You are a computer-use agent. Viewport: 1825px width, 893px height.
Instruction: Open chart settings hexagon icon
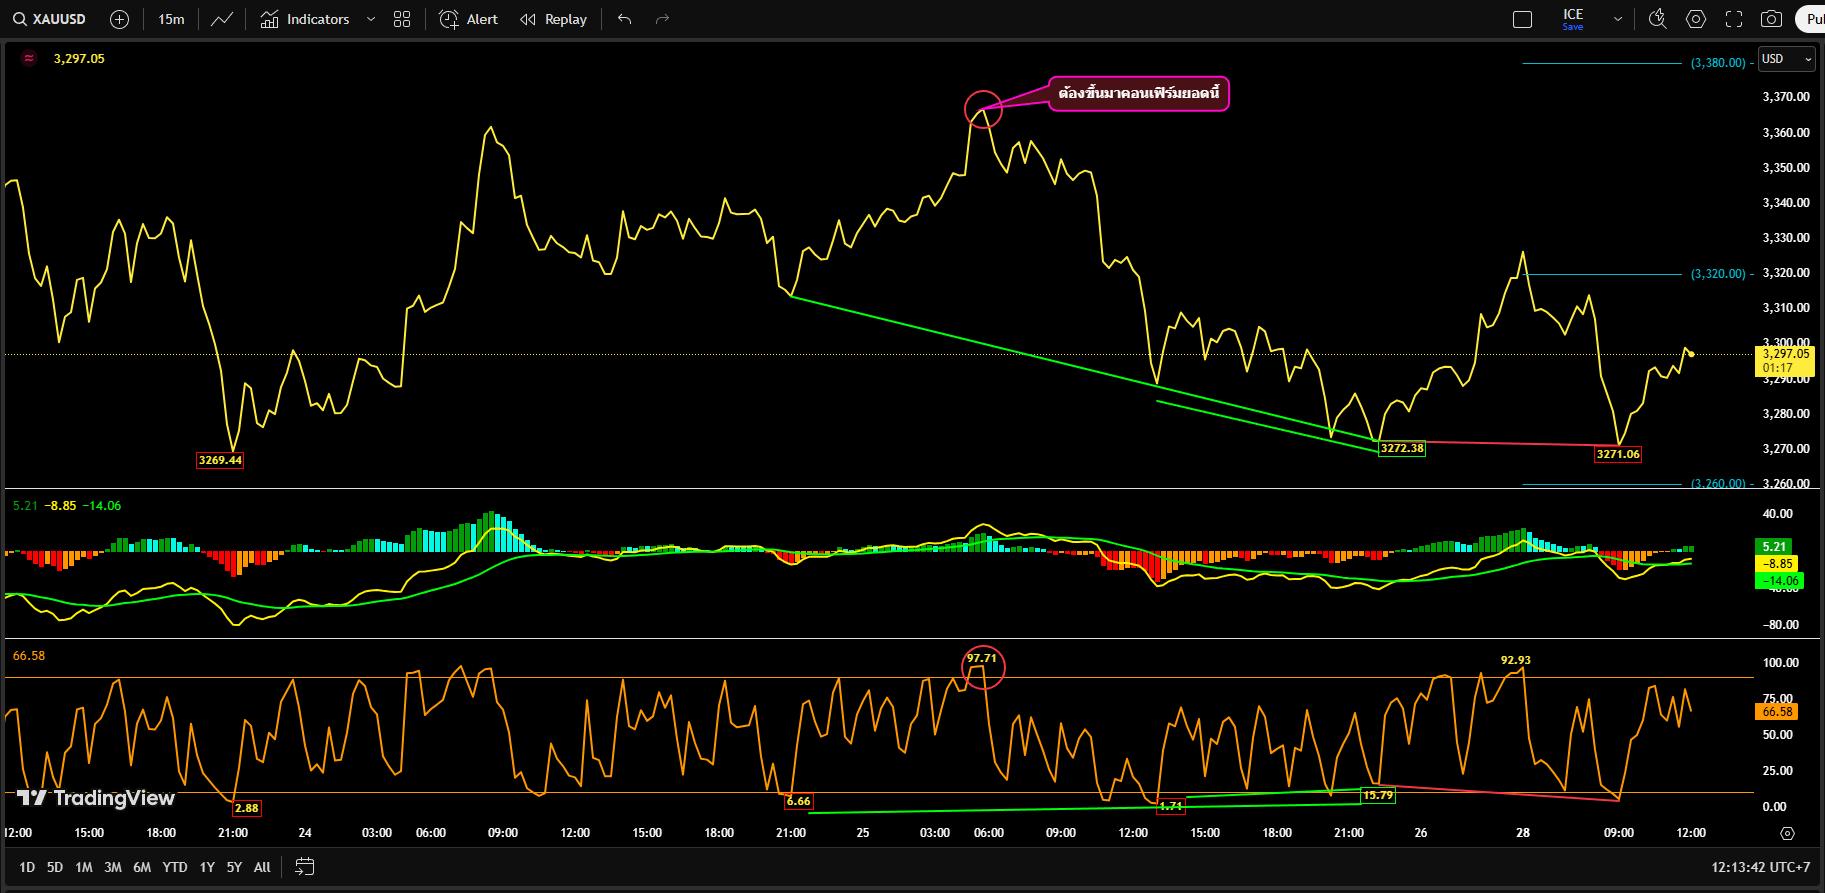[1696, 19]
